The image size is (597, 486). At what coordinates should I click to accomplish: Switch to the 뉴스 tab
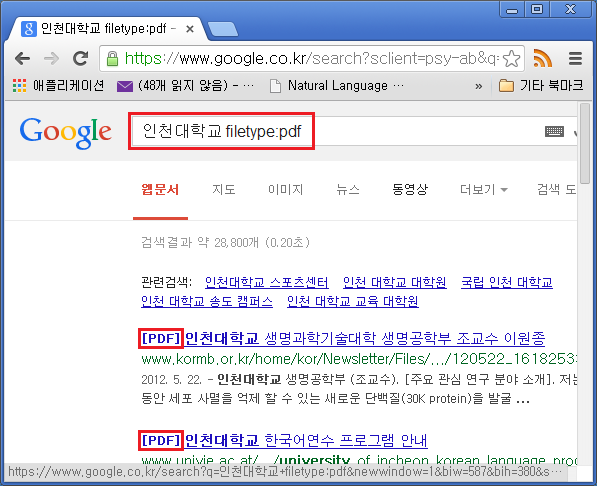pos(348,189)
